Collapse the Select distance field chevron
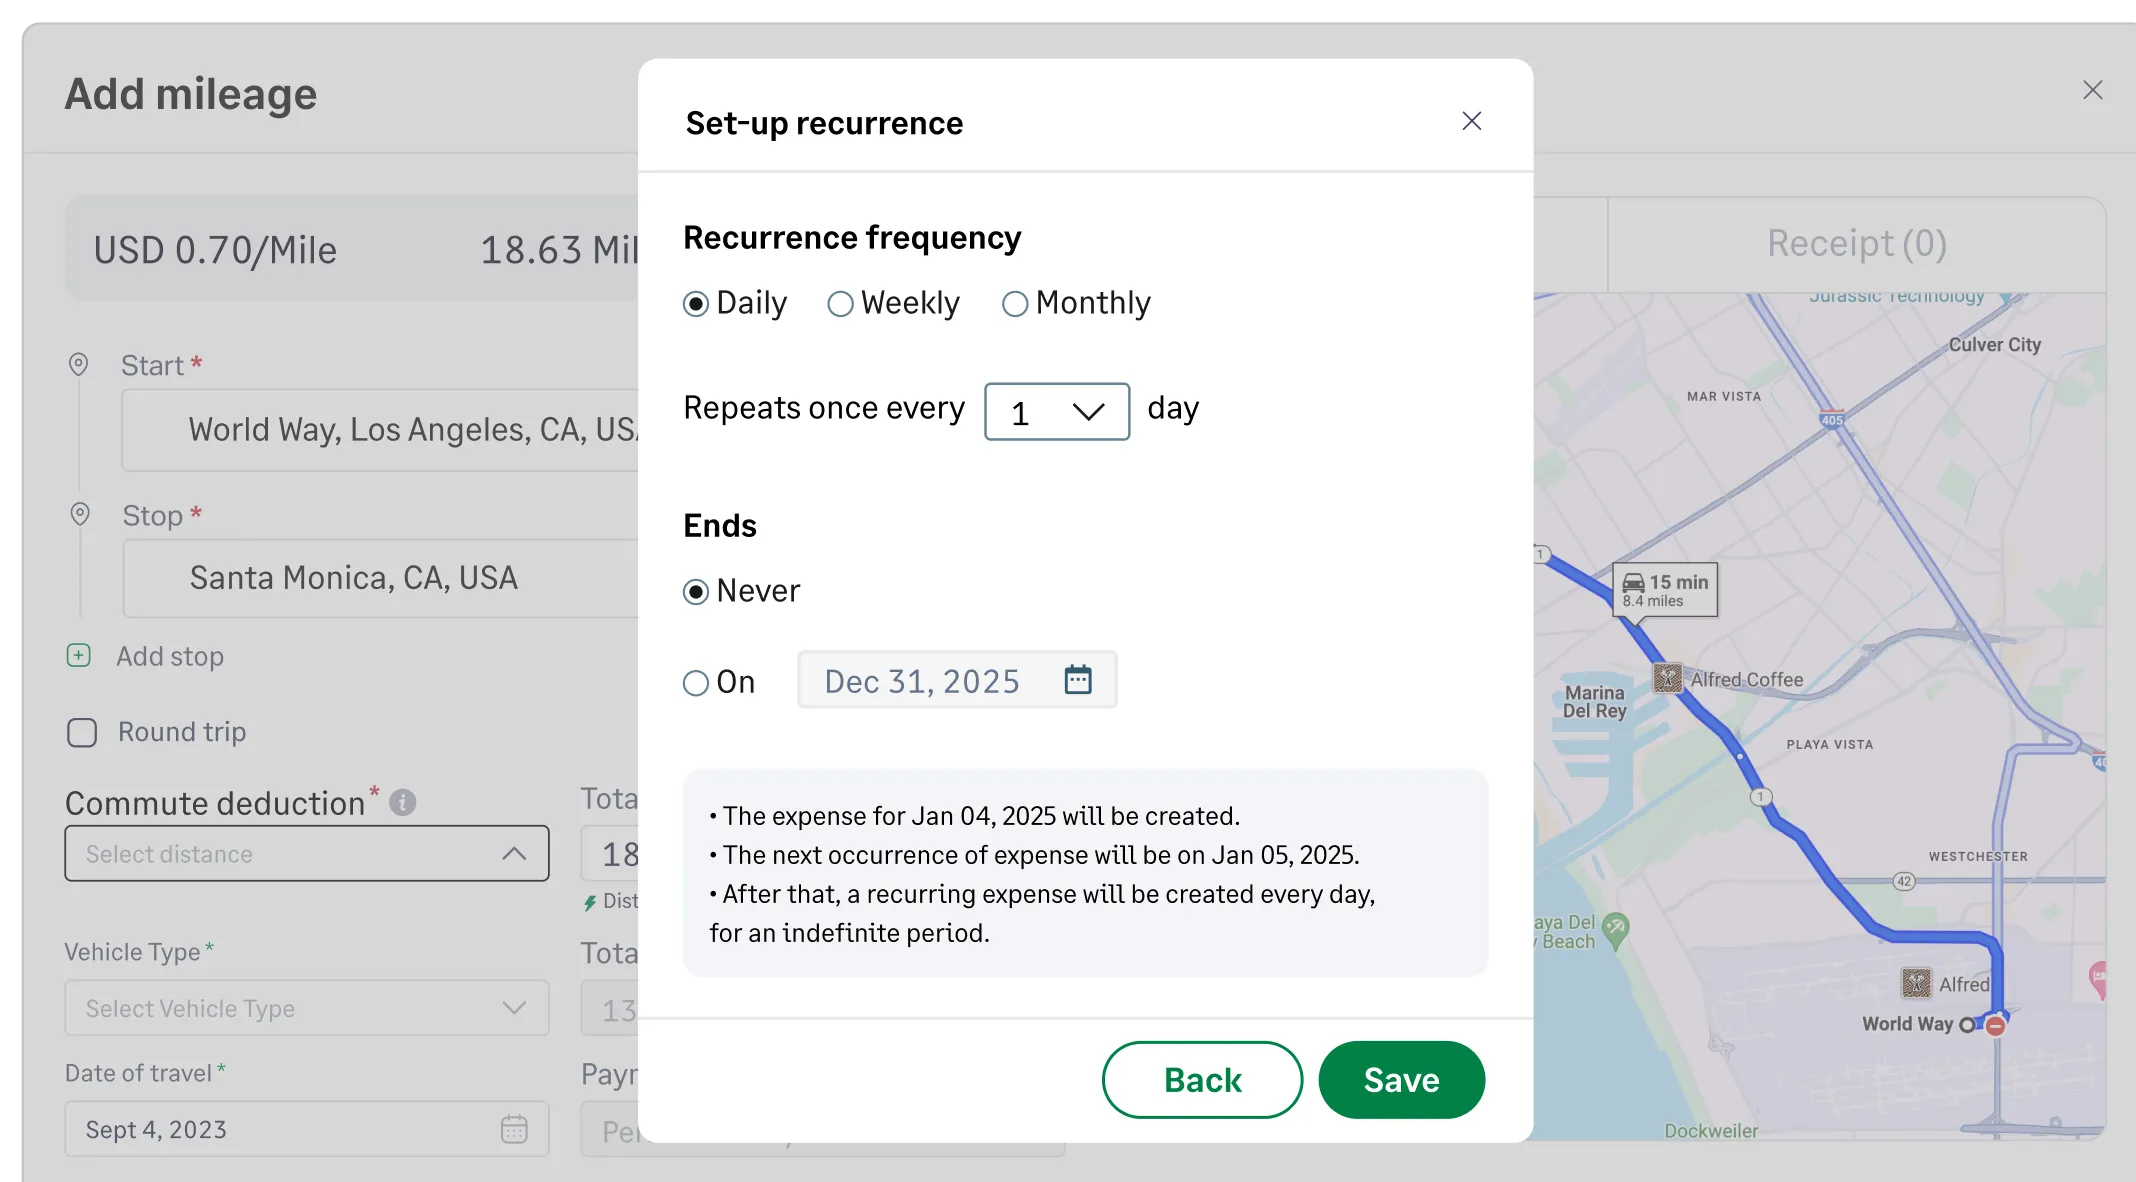 pyautogui.click(x=515, y=854)
